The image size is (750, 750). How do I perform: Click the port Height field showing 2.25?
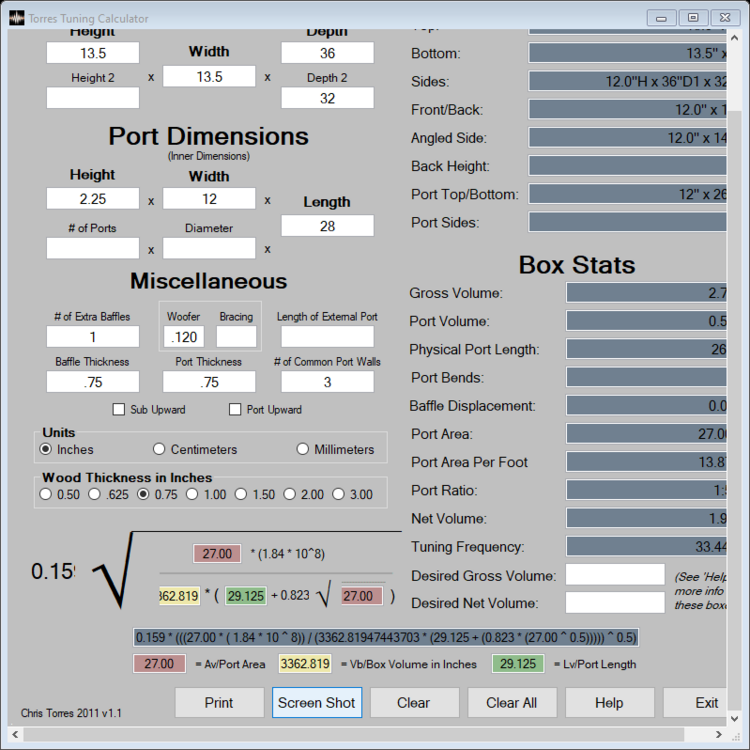[93, 199]
